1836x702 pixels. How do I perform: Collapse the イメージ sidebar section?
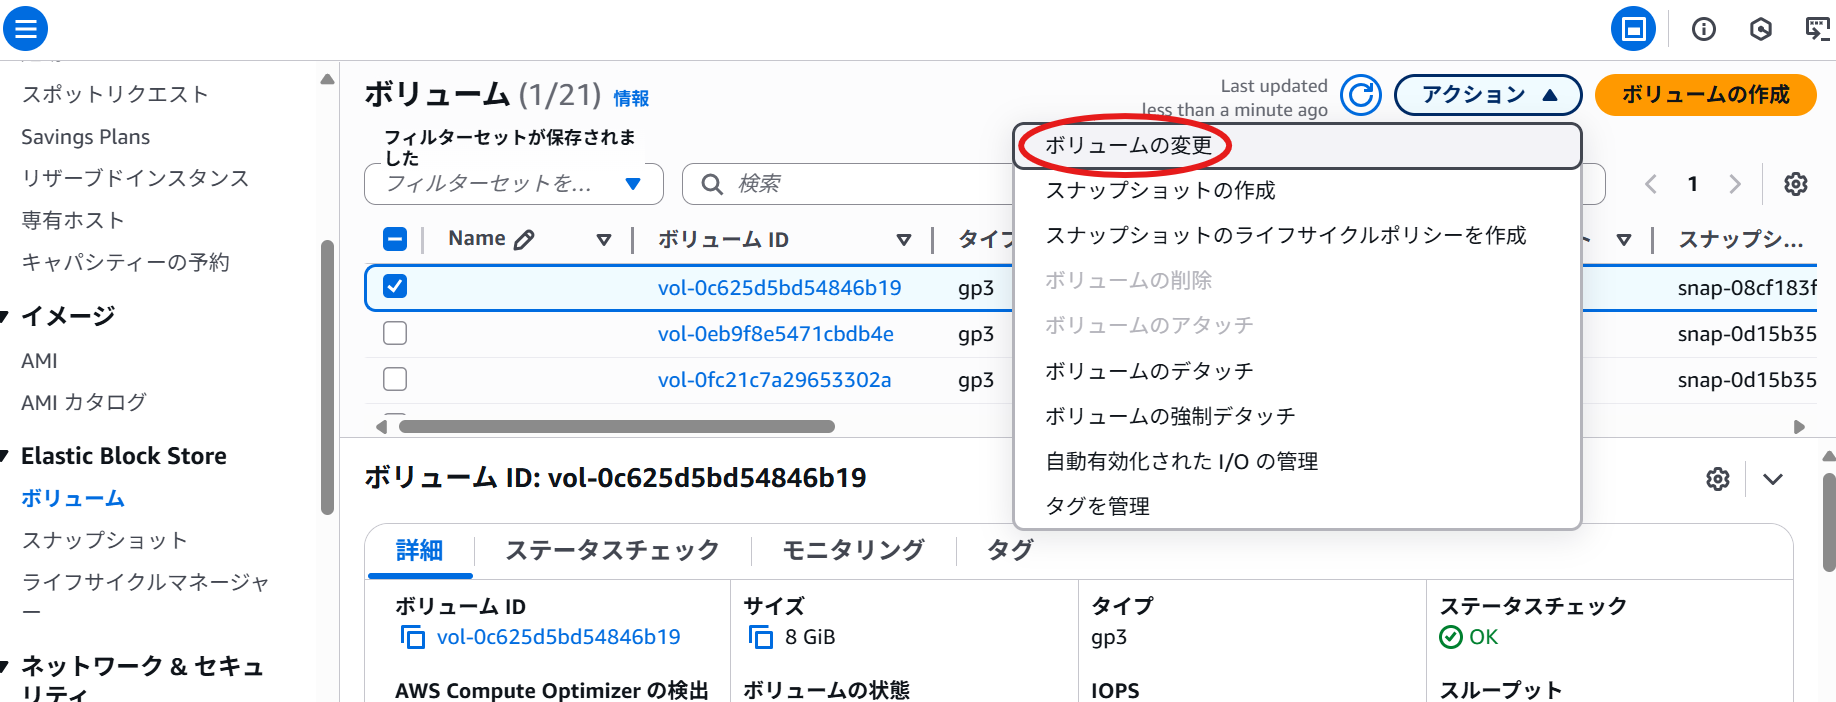[x=4, y=317]
